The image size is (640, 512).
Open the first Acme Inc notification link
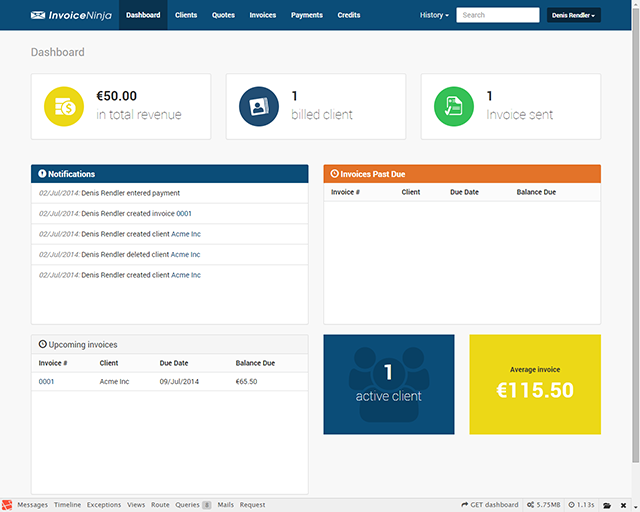186,233
